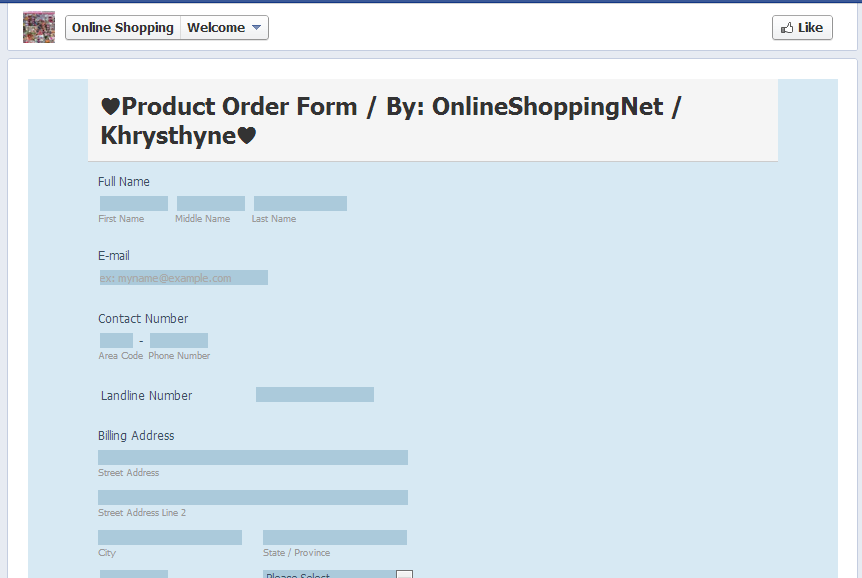Click the Product Order Form heading

pos(390,120)
